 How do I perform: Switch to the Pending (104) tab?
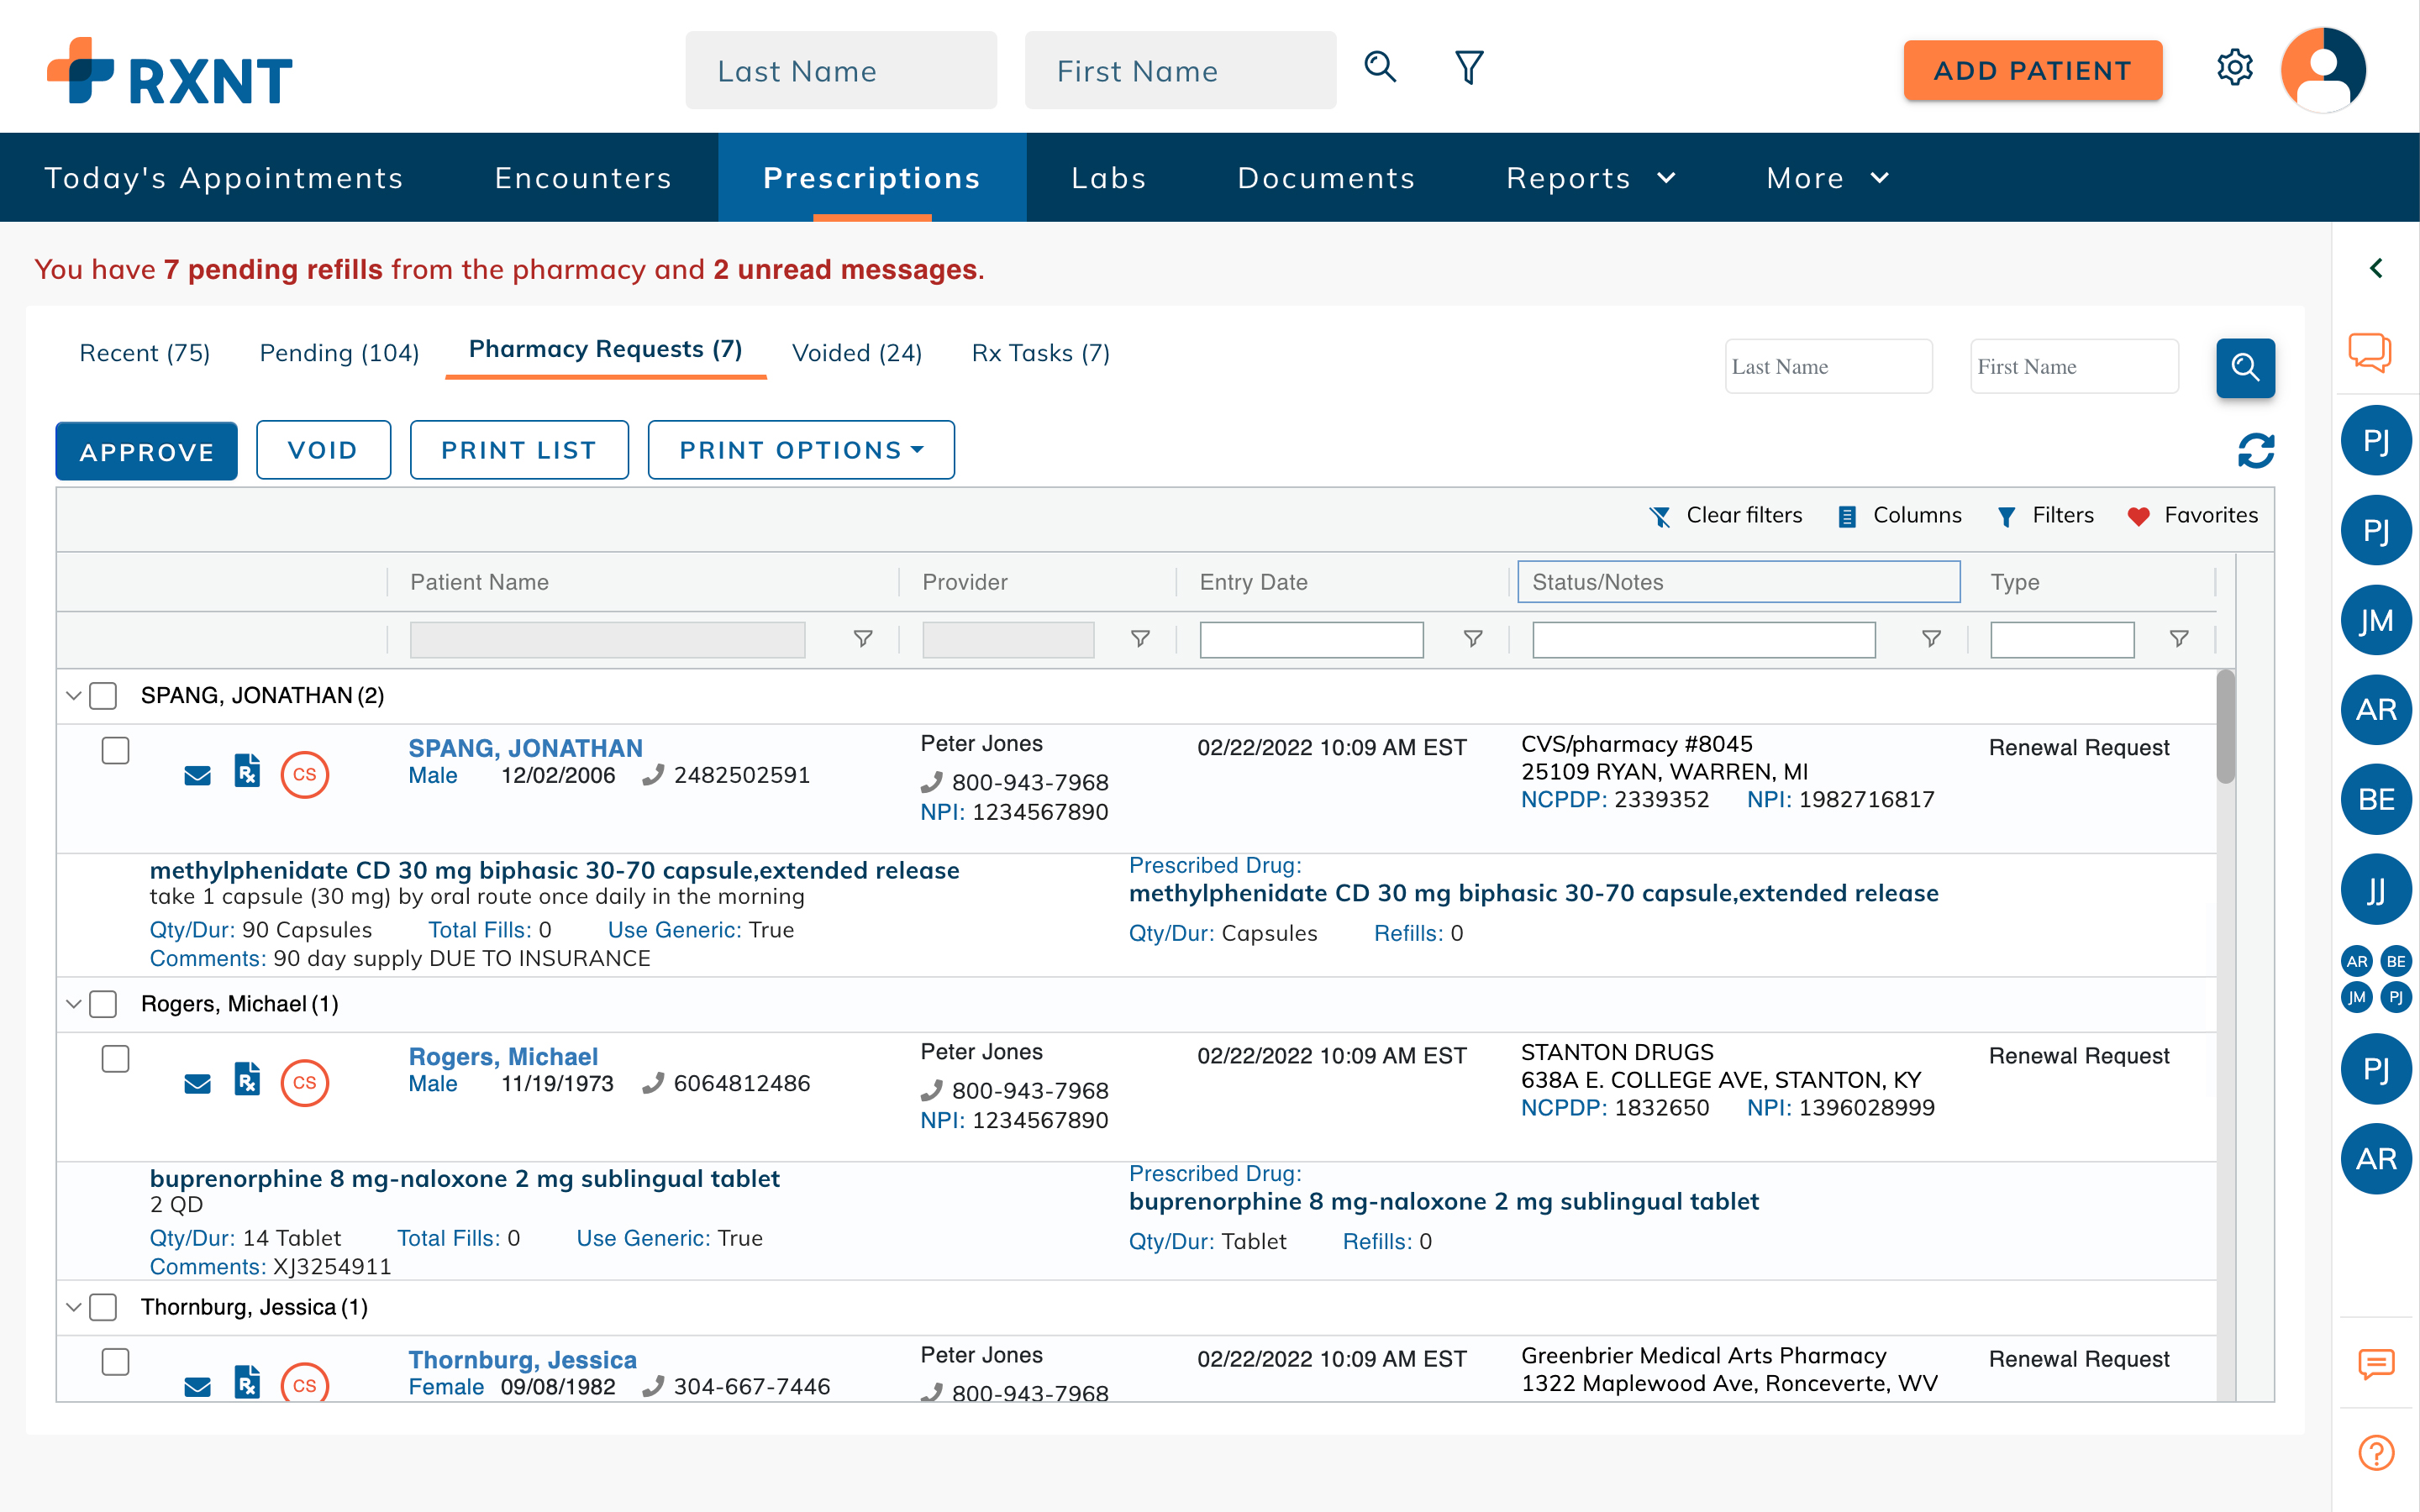click(339, 353)
